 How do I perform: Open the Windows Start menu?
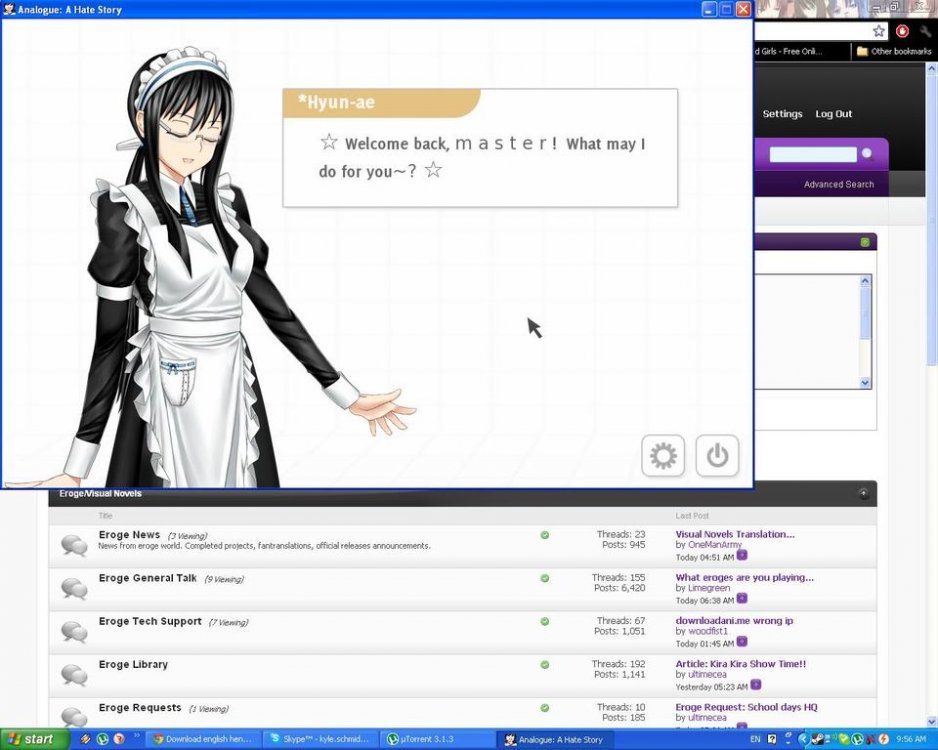tap(34, 739)
